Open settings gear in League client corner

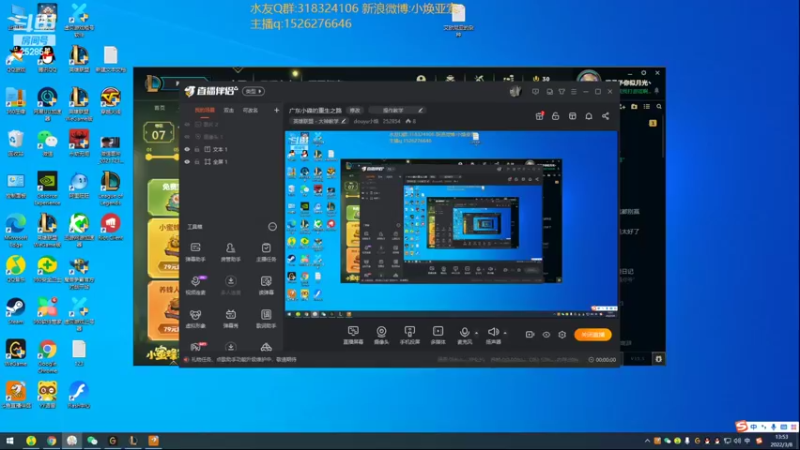tap(659, 359)
